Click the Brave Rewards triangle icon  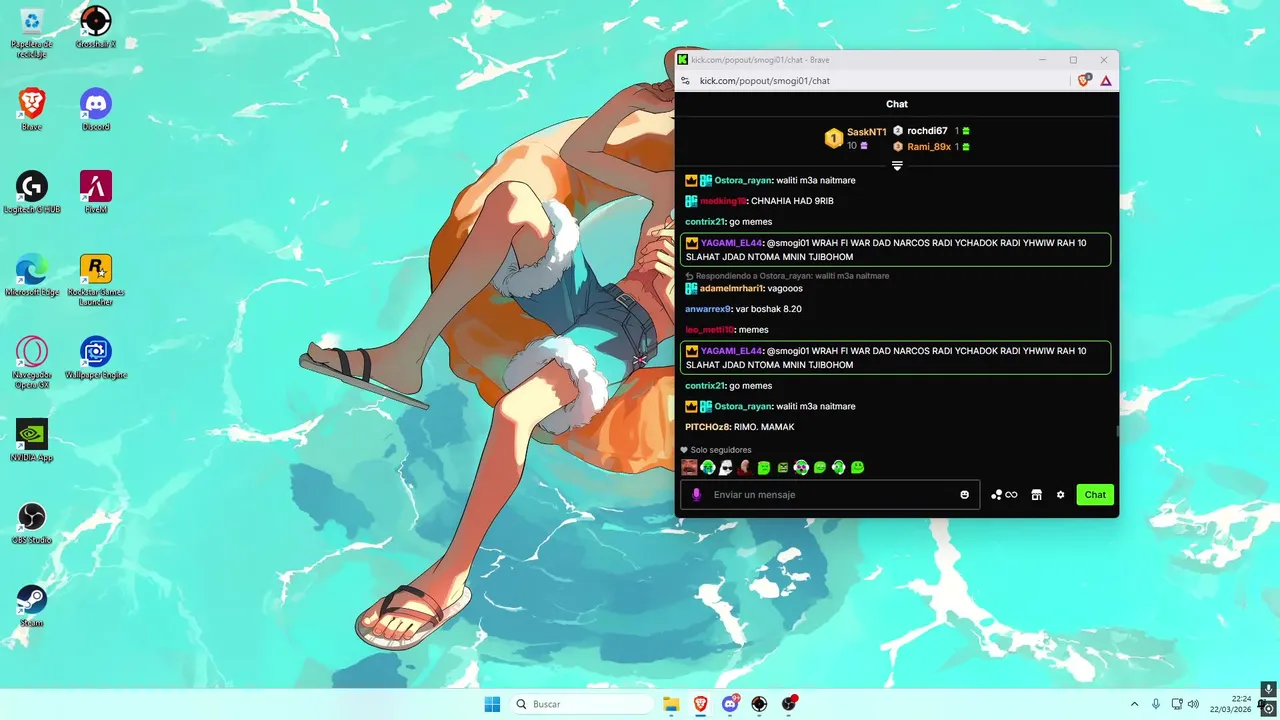click(x=1106, y=80)
